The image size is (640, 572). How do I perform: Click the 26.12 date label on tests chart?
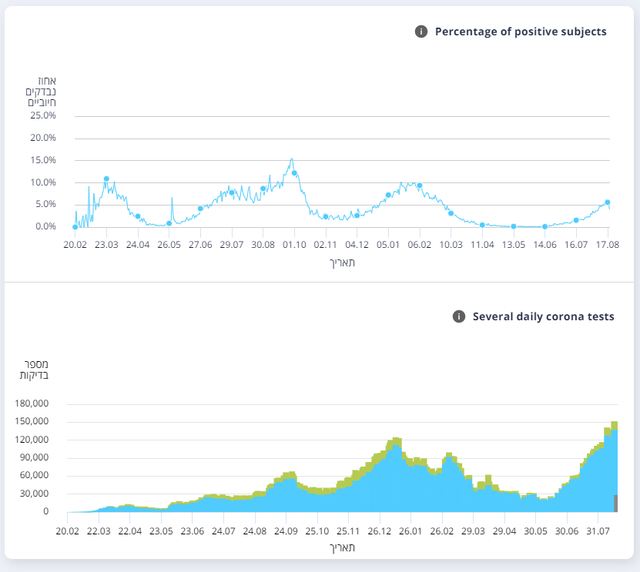379,531
